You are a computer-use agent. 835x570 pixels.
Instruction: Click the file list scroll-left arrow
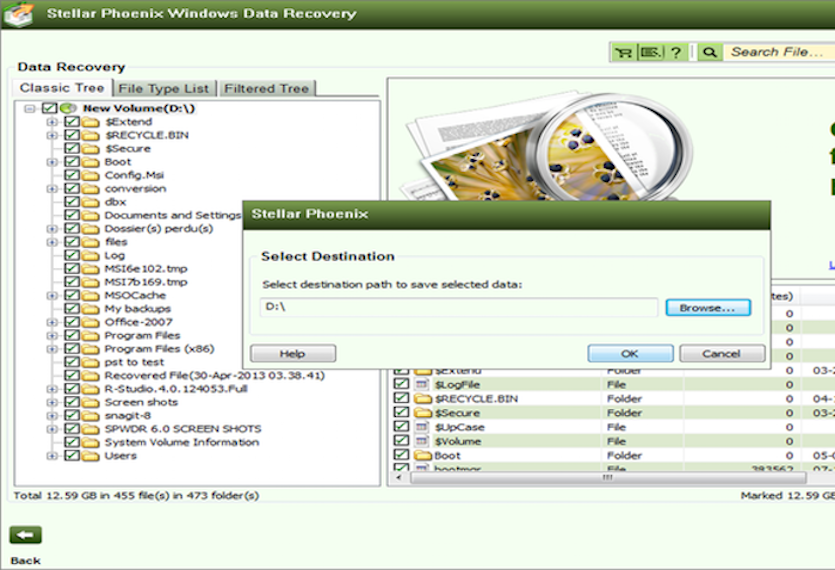click(399, 478)
